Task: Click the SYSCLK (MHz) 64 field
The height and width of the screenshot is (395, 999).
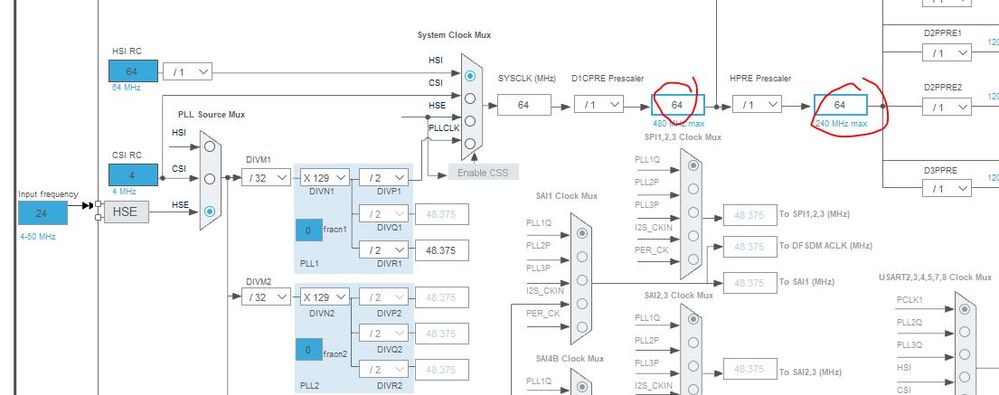Action: (x=524, y=104)
